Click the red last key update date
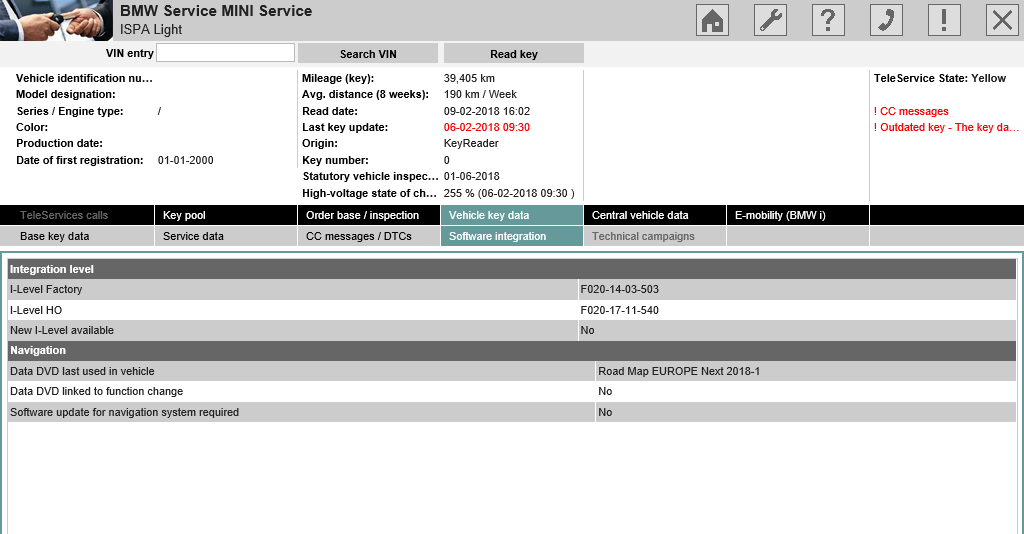 tap(487, 127)
